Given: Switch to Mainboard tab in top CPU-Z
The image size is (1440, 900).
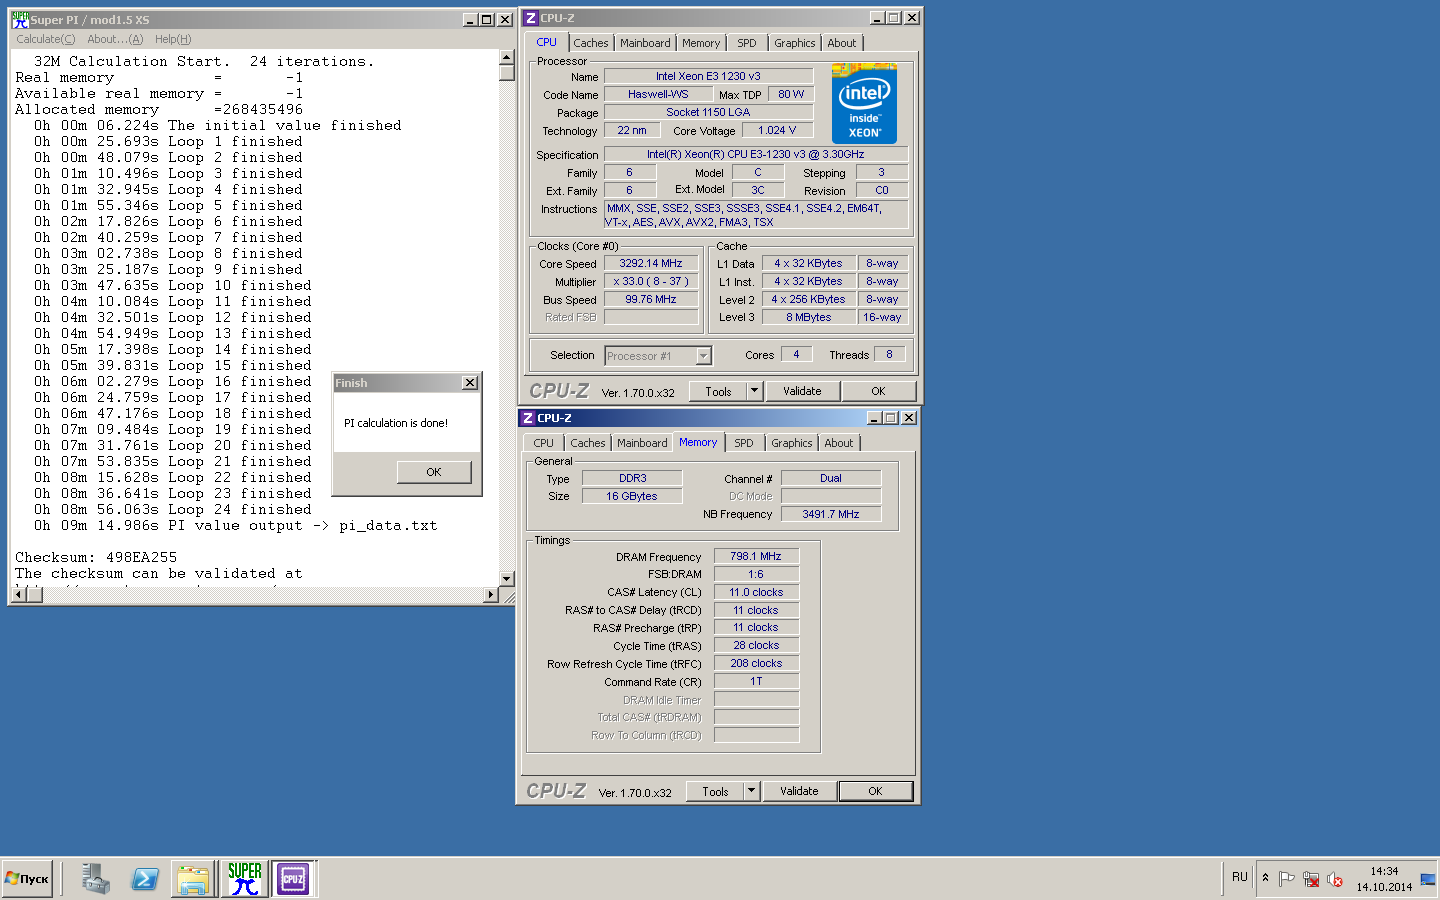Looking at the screenshot, I should (x=645, y=43).
